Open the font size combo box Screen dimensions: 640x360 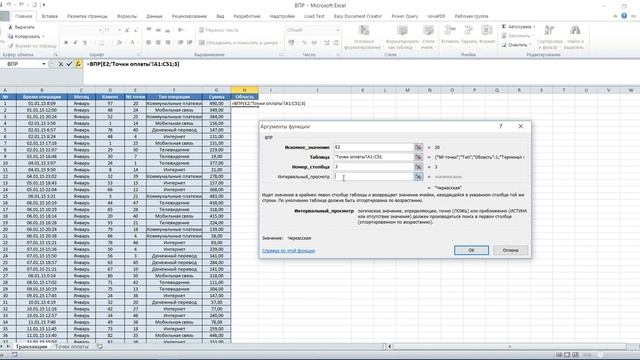pyautogui.click(x=113, y=30)
